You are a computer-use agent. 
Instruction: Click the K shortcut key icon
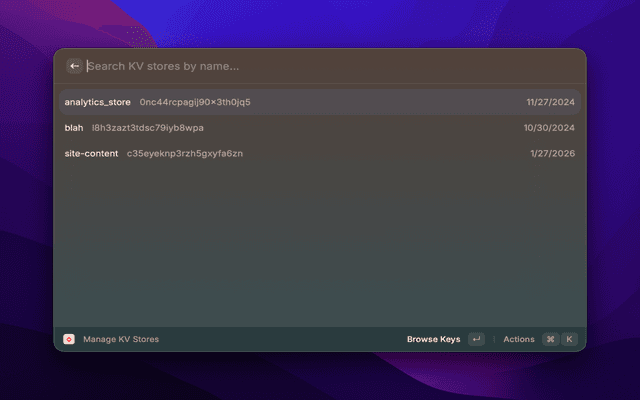[569, 339]
